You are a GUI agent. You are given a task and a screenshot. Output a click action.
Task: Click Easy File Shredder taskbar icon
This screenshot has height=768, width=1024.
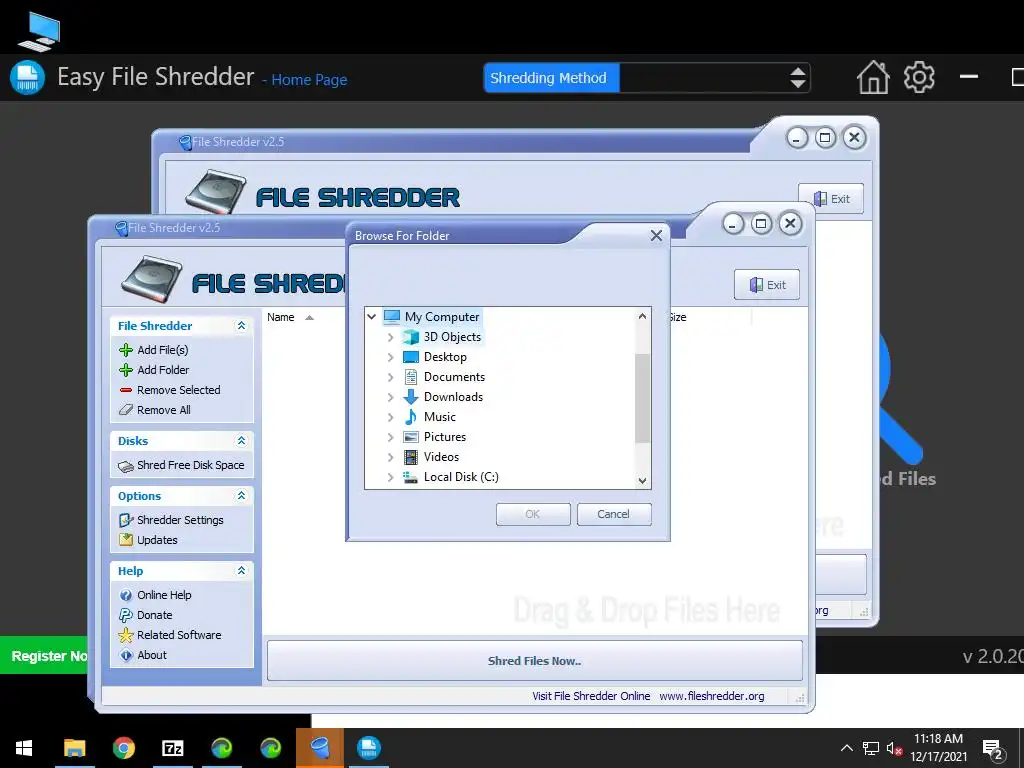tap(369, 748)
